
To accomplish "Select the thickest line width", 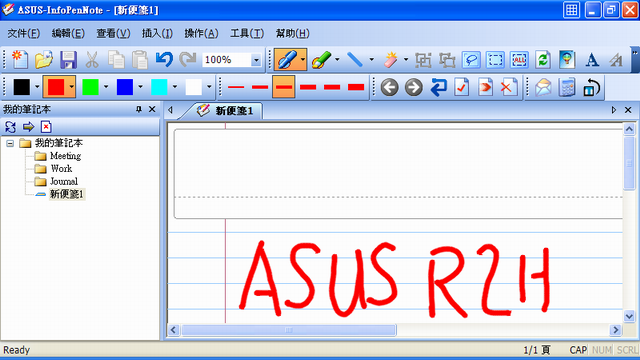I will pos(356,87).
